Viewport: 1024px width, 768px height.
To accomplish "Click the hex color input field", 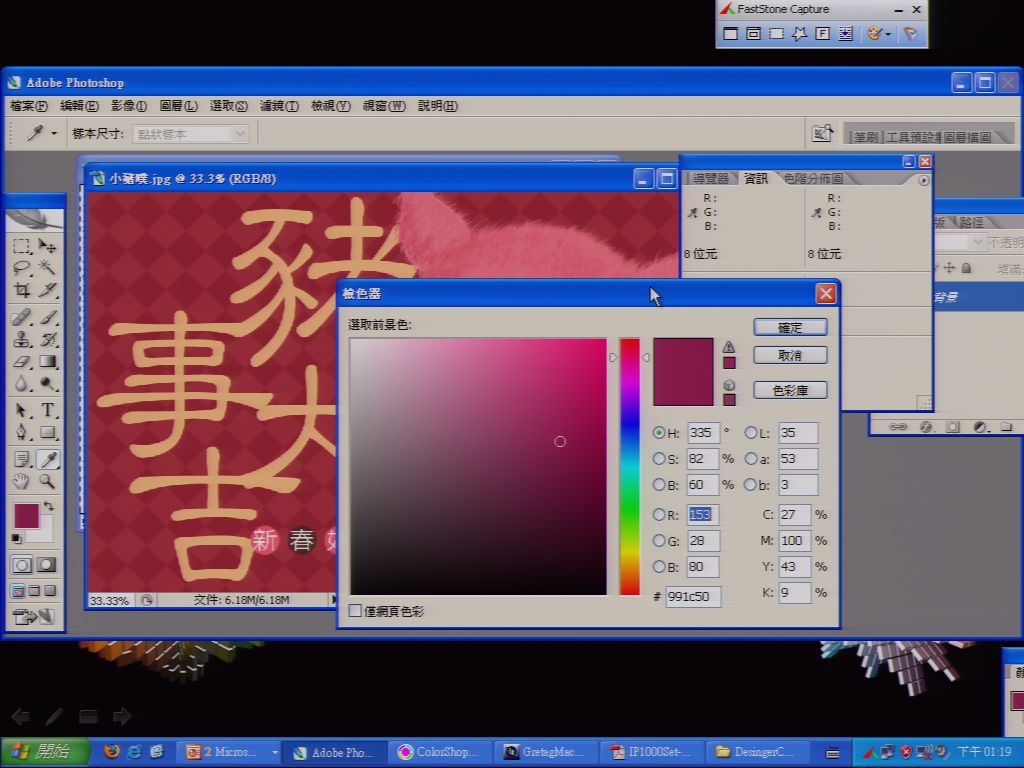I will coord(693,596).
